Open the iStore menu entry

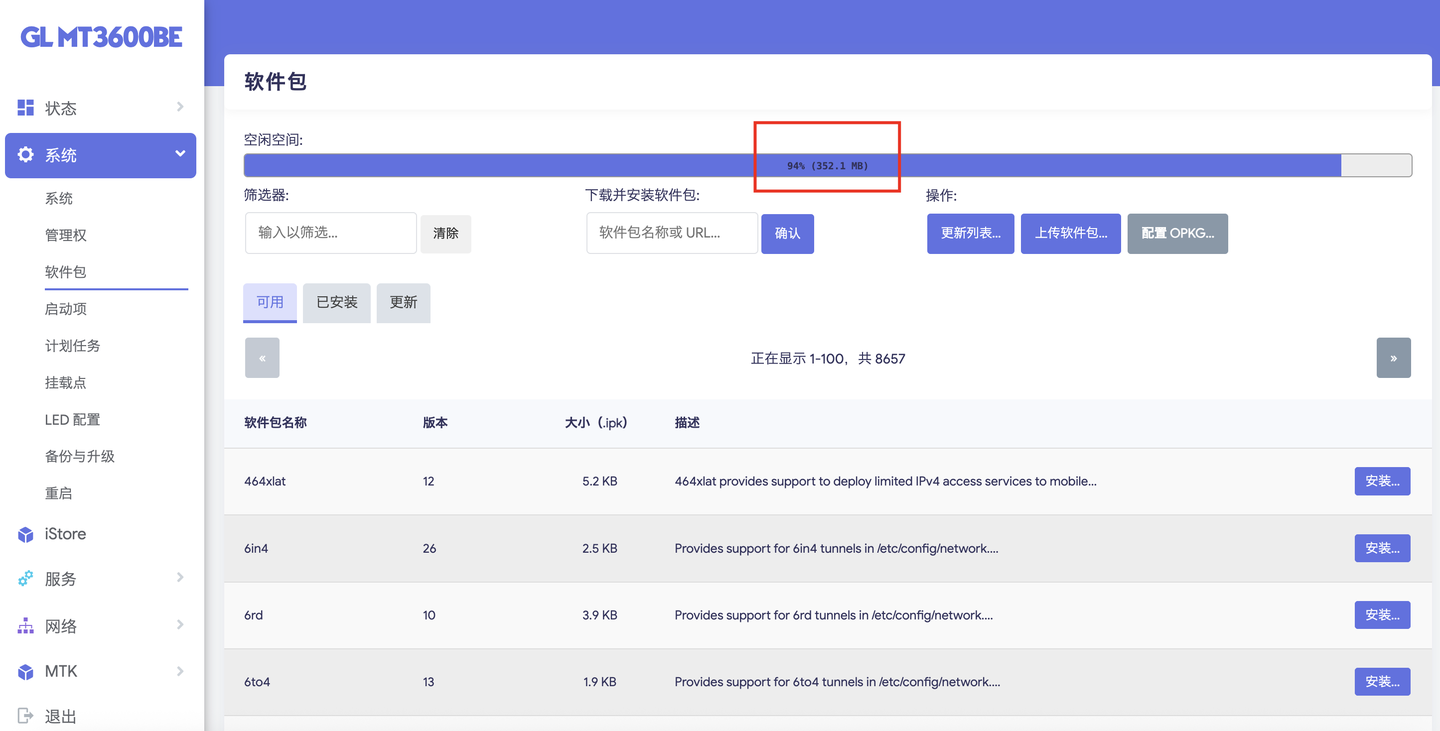click(65, 534)
